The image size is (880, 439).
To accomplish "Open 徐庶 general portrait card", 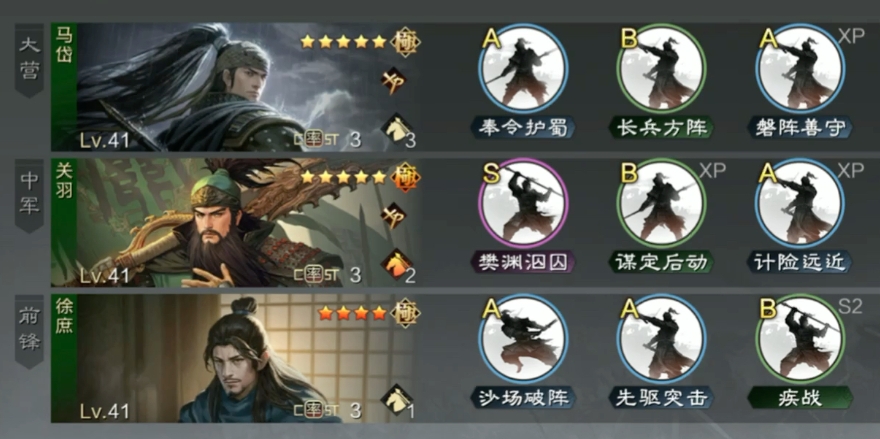I will [236, 358].
